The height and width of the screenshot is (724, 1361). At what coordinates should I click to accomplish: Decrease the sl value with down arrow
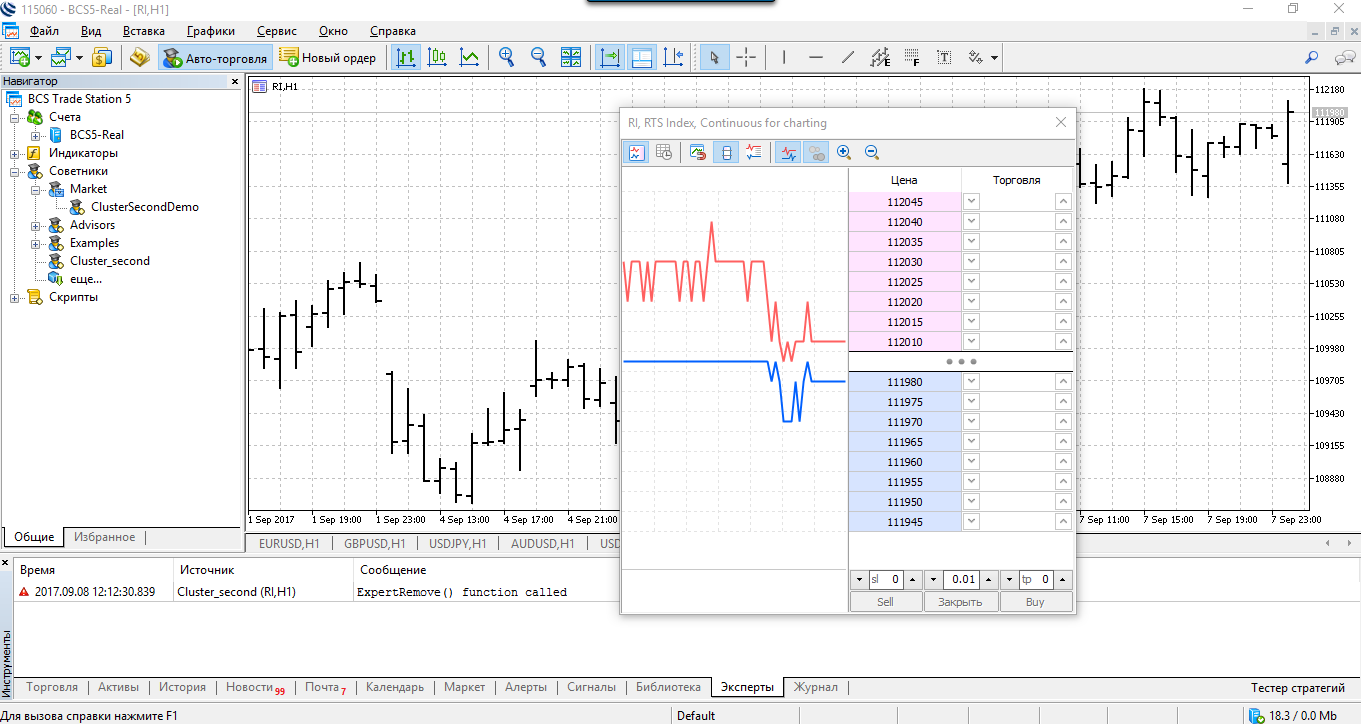click(859, 580)
